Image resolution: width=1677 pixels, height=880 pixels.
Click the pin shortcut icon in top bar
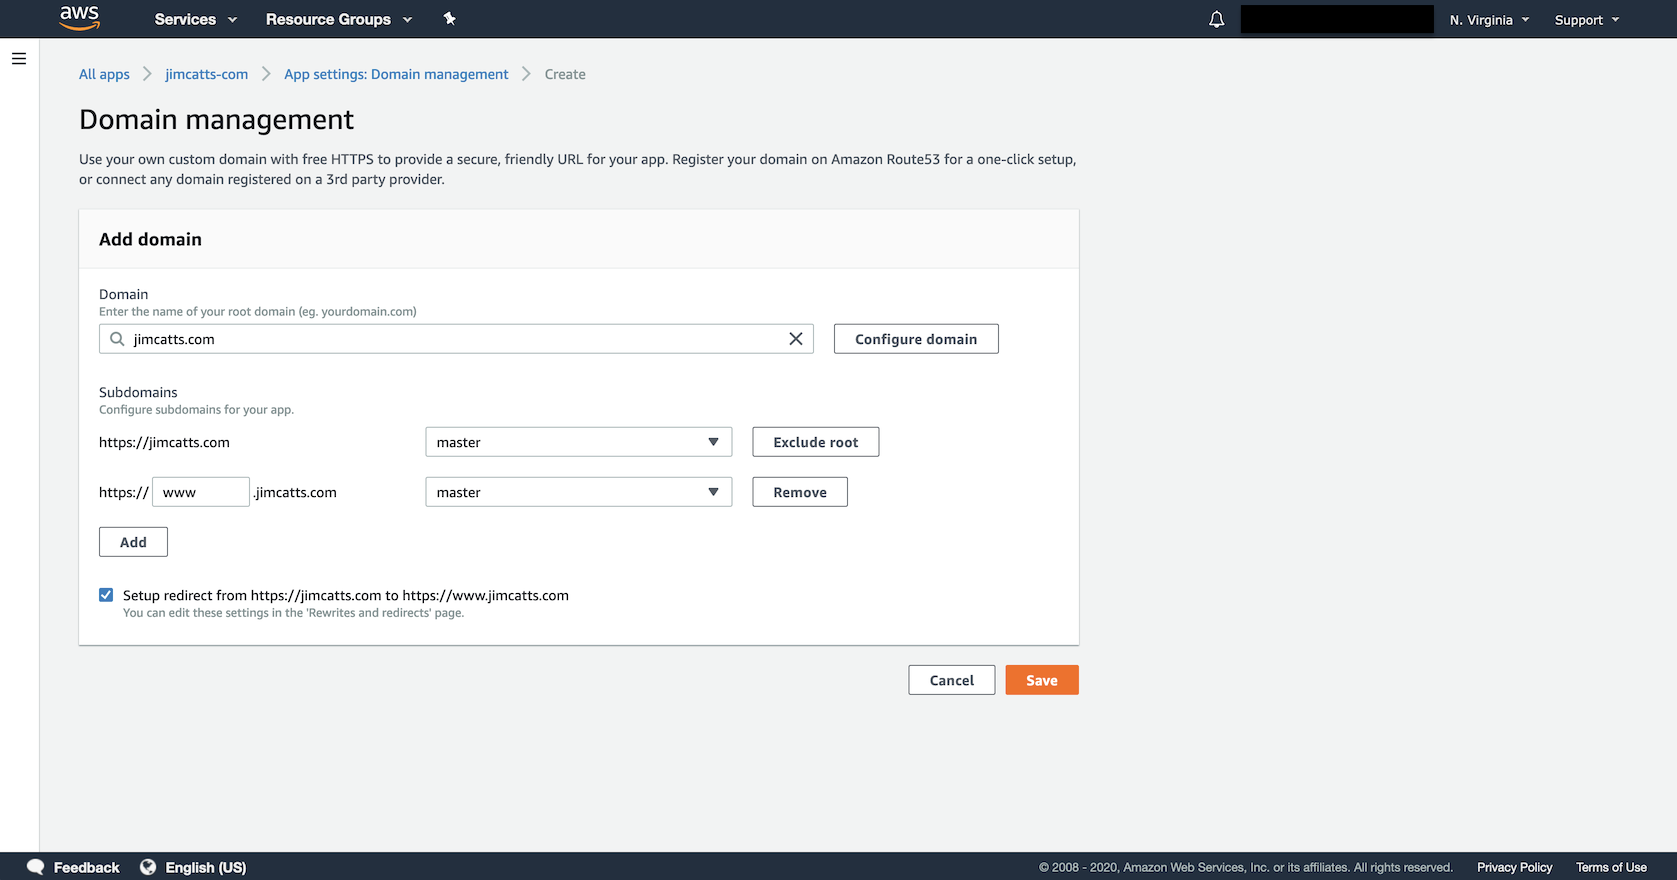[x=450, y=19]
